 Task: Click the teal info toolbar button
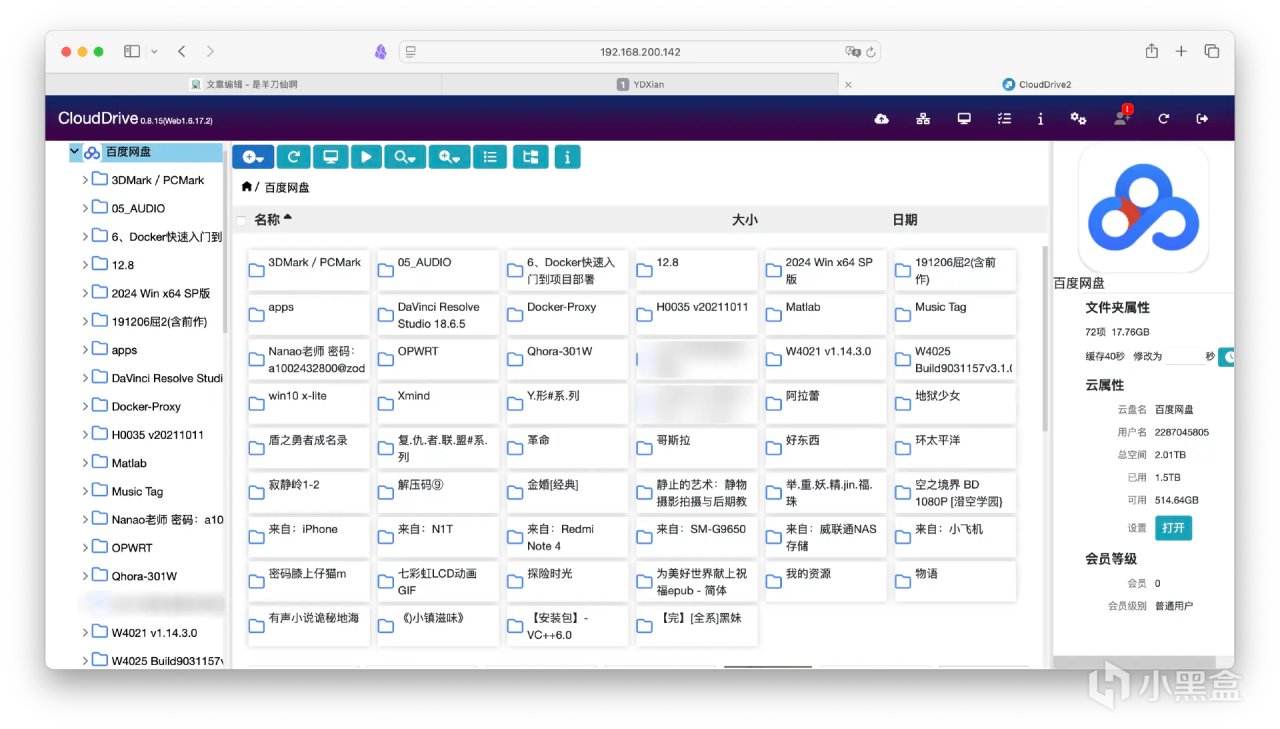(567, 157)
